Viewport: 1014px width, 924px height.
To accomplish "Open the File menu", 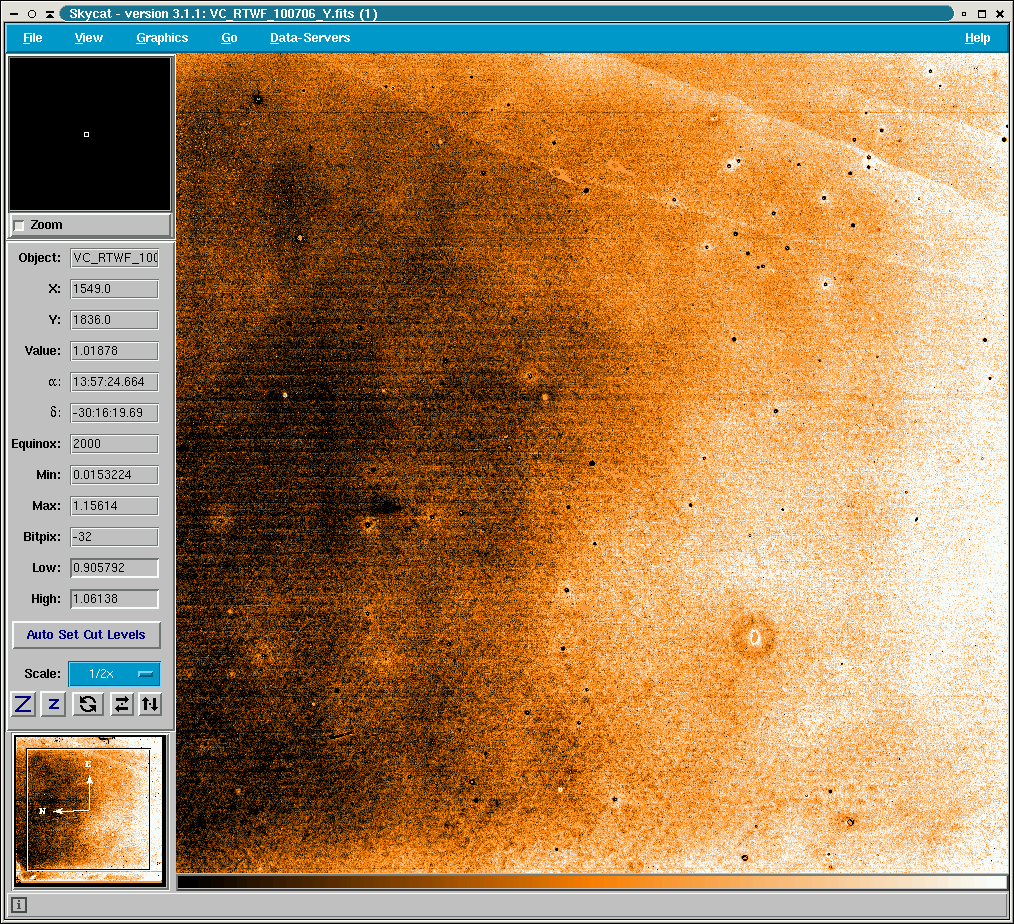I will [x=32, y=38].
